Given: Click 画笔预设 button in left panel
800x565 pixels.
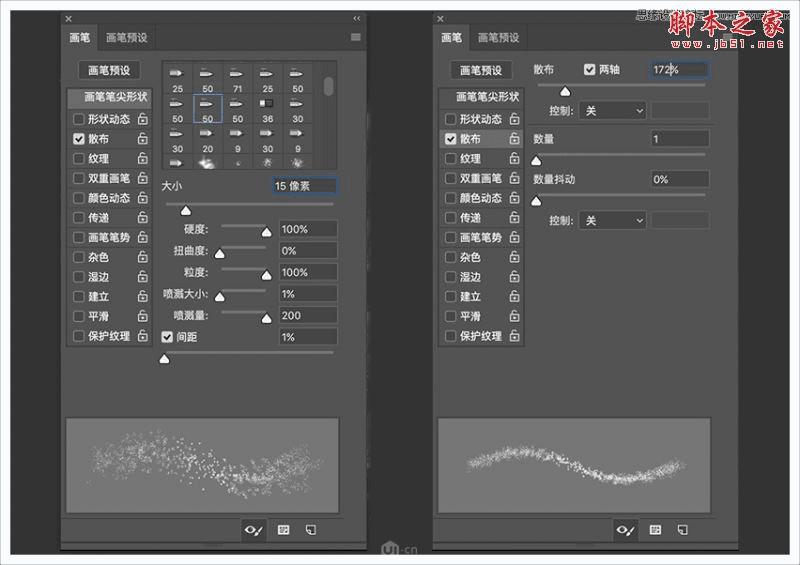Looking at the screenshot, I should pyautogui.click(x=109, y=70).
